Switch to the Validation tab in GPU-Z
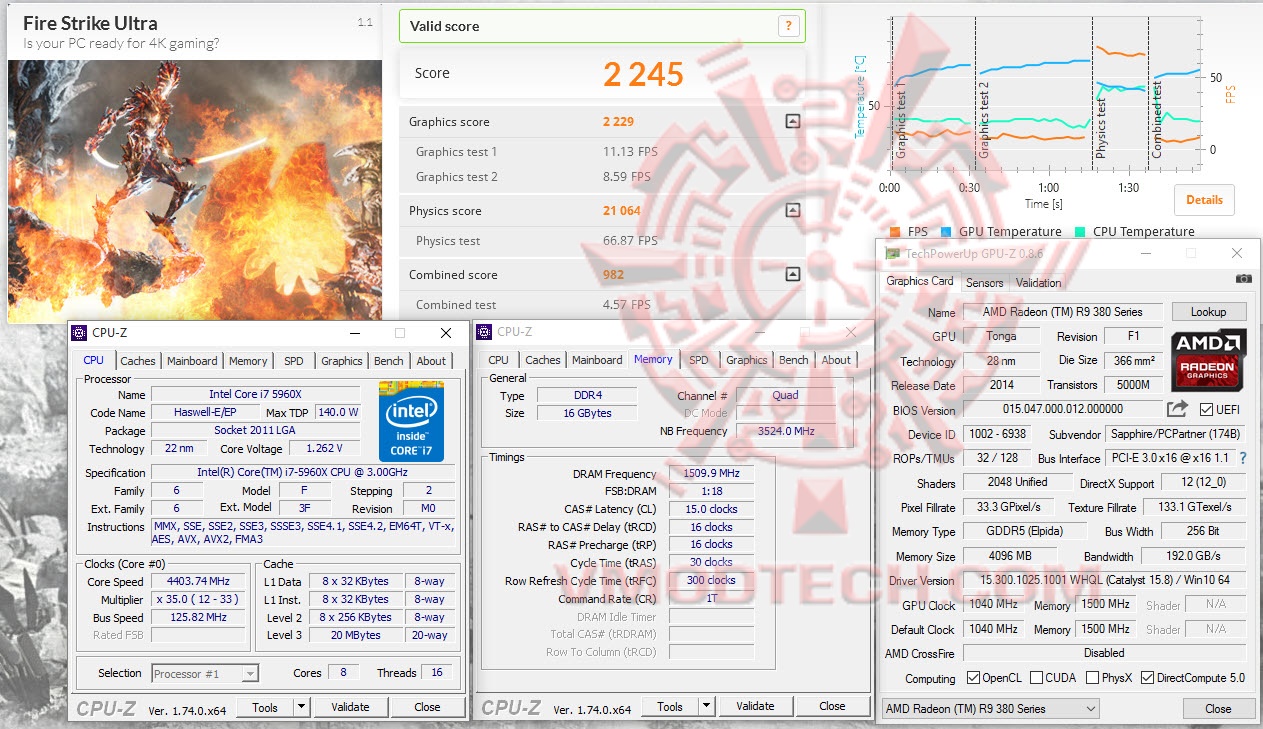1263x729 pixels. pyautogui.click(x=1039, y=283)
